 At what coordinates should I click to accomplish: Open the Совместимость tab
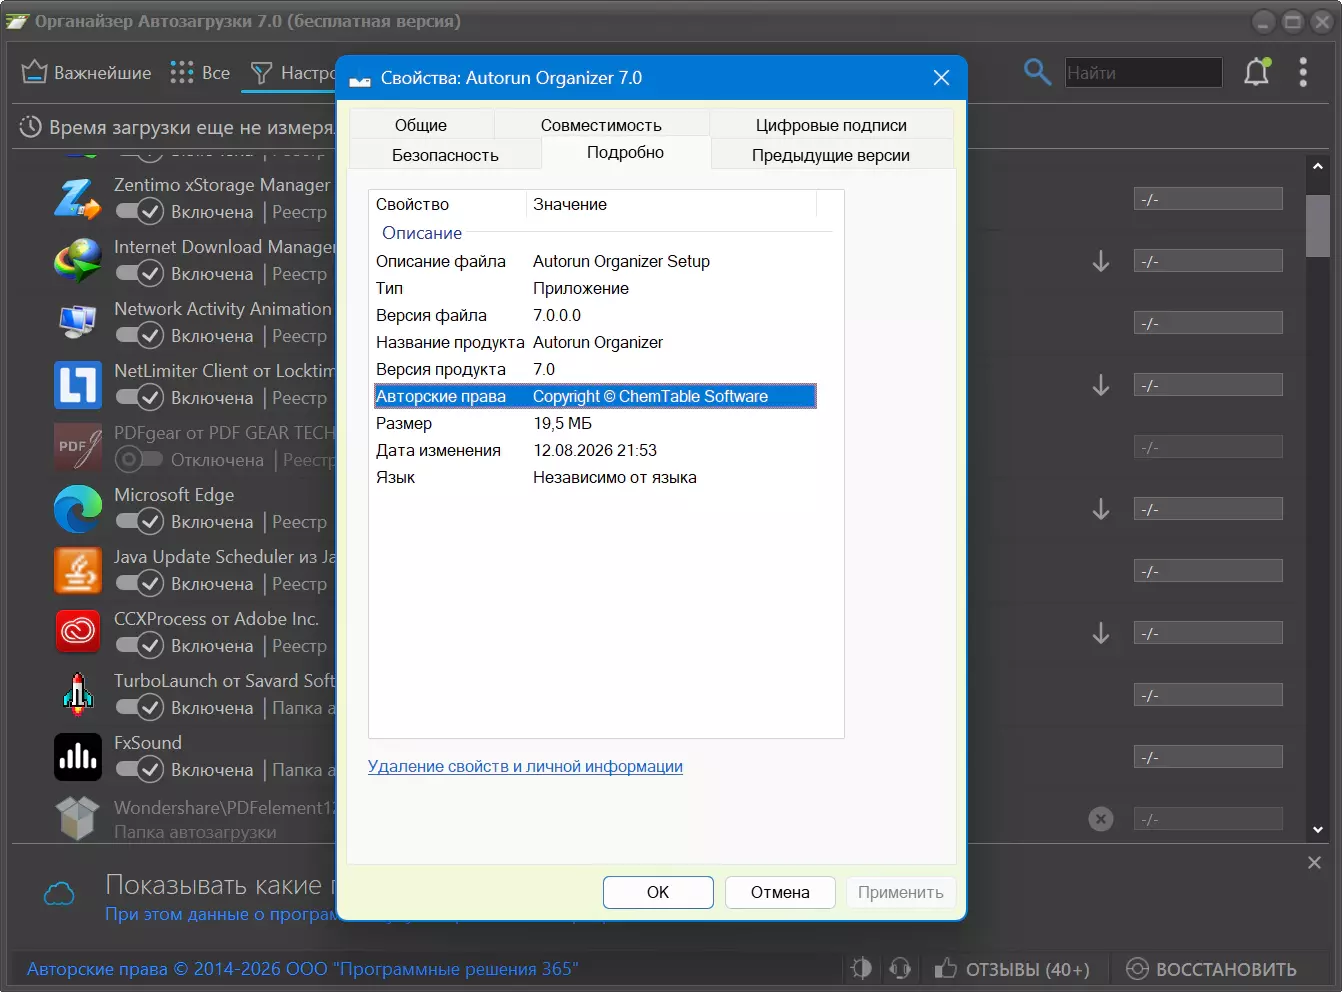601,125
